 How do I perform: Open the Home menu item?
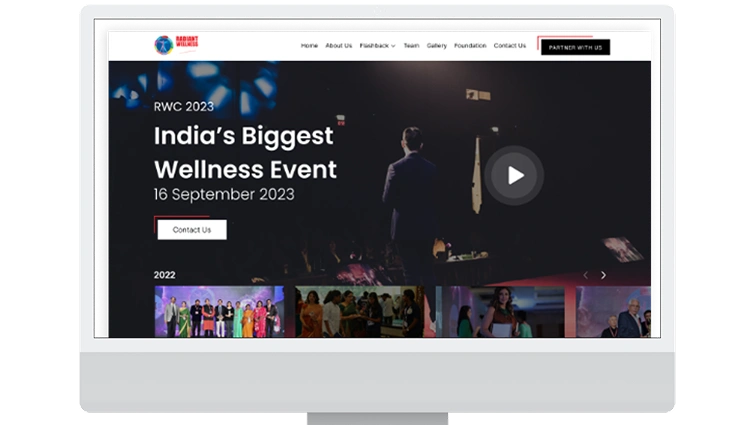coord(309,46)
